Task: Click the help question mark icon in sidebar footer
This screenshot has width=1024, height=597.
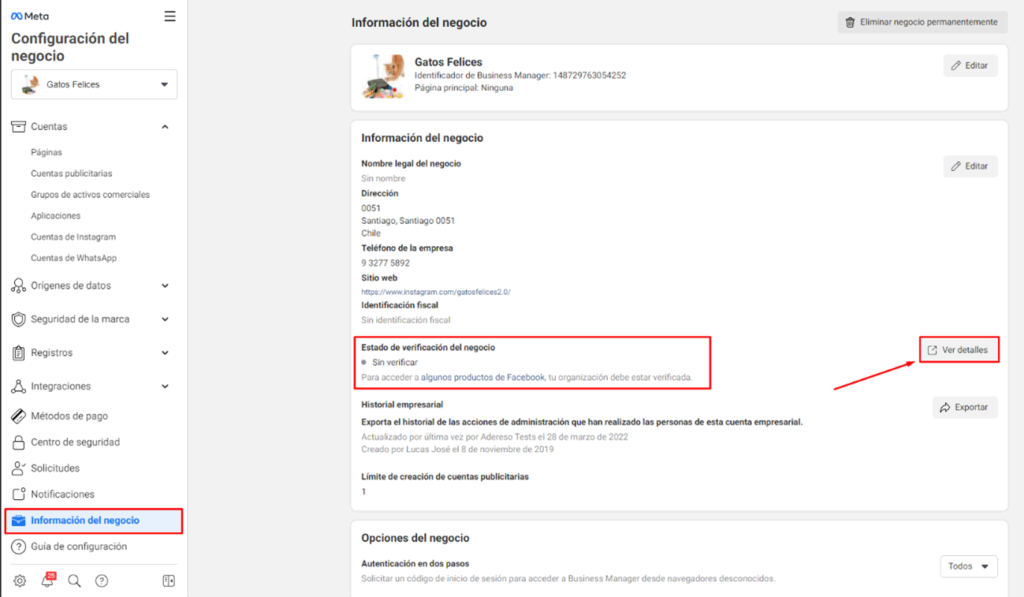Action: (x=101, y=581)
